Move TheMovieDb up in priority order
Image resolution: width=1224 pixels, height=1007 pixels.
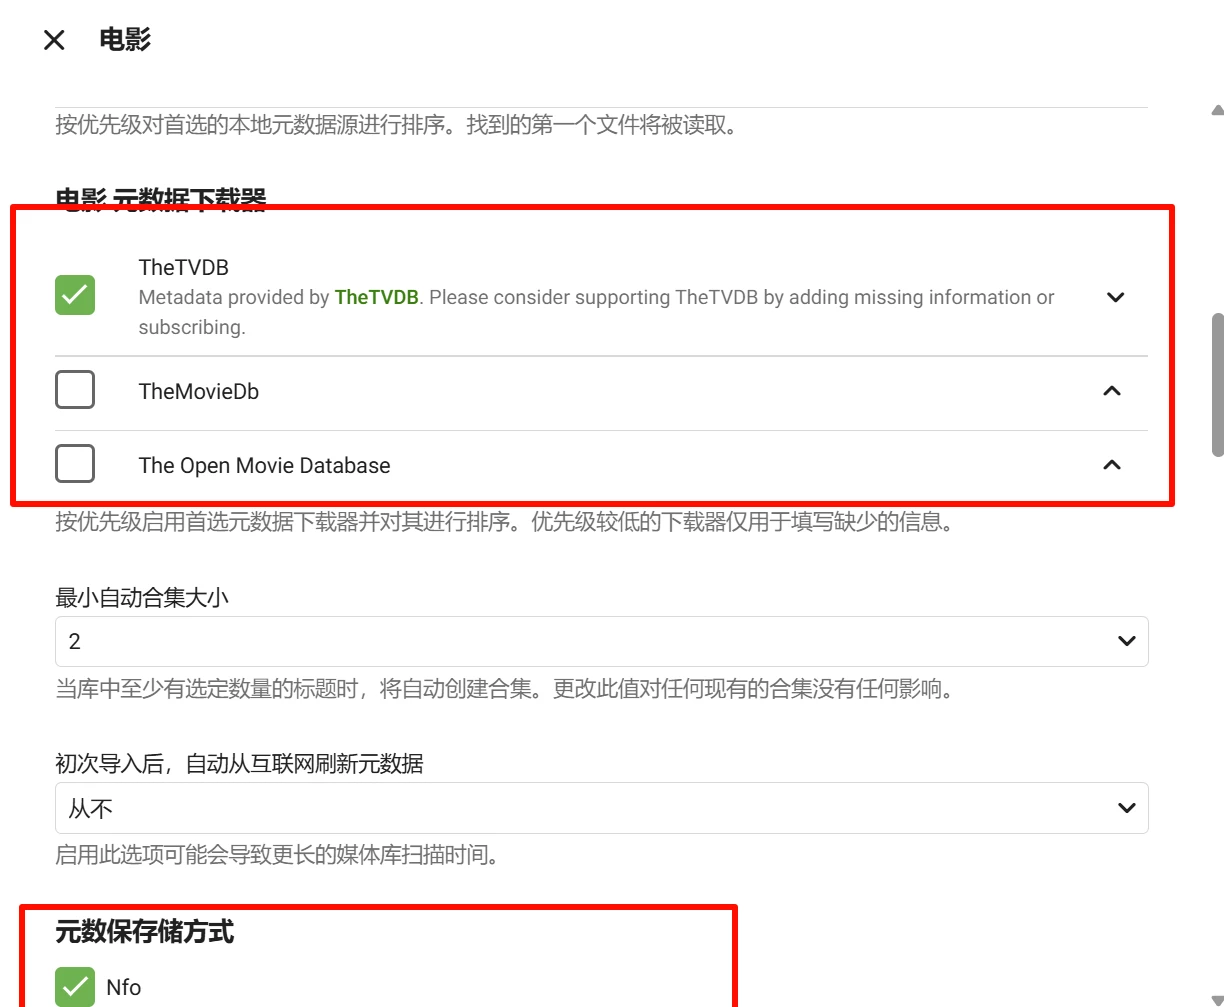click(1111, 391)
